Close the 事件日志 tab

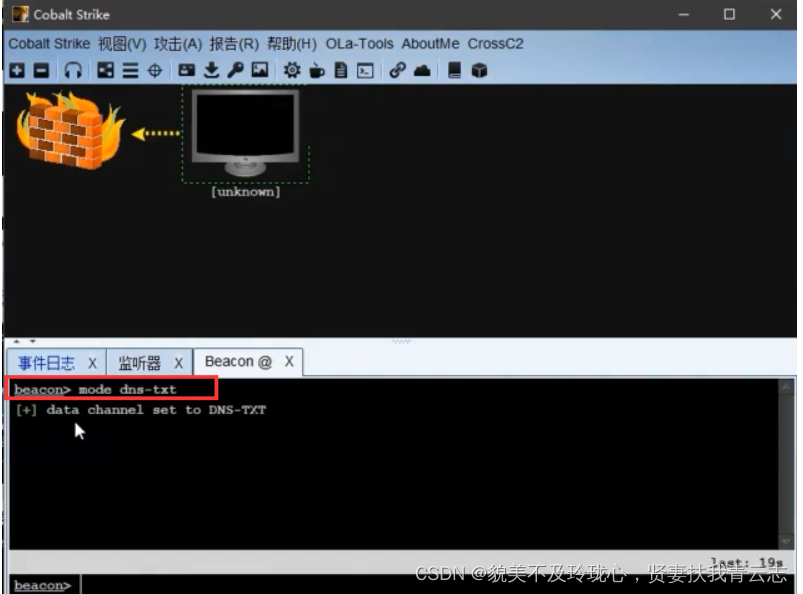pos(92,363)
